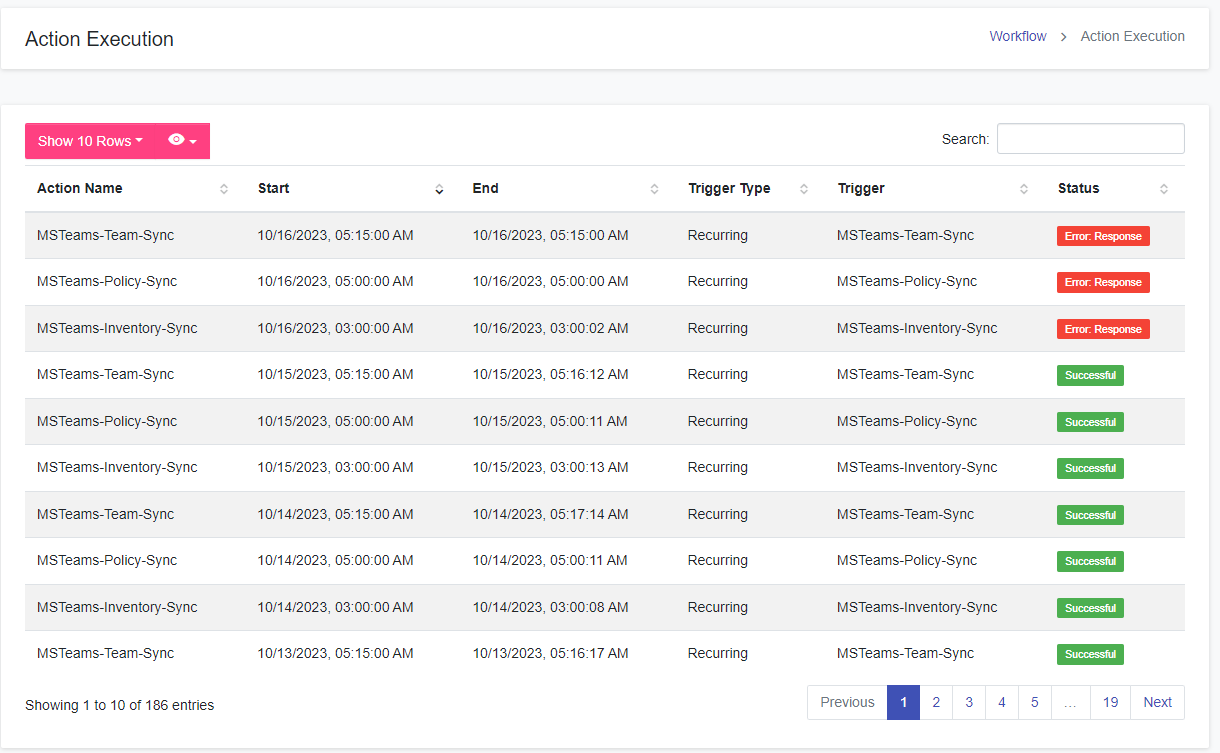Click Recurring in the 10/13 MSTeams-Team-Sync row

pyautogui.click(x=717, y=653)
